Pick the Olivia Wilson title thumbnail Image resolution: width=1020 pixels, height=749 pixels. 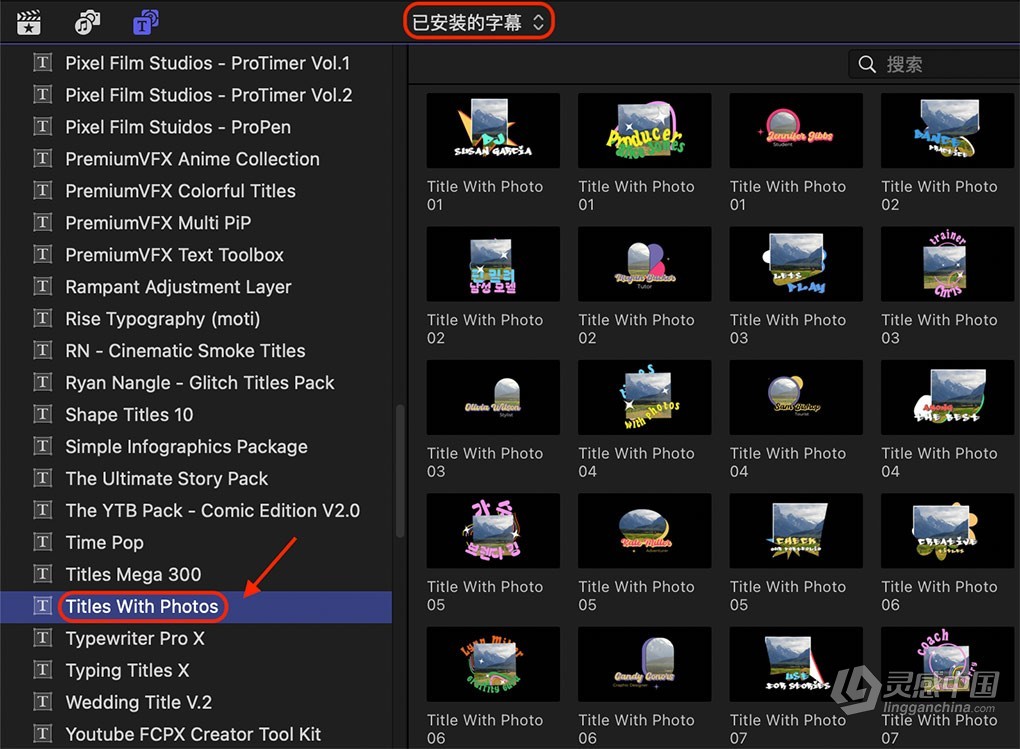(493, 397)
